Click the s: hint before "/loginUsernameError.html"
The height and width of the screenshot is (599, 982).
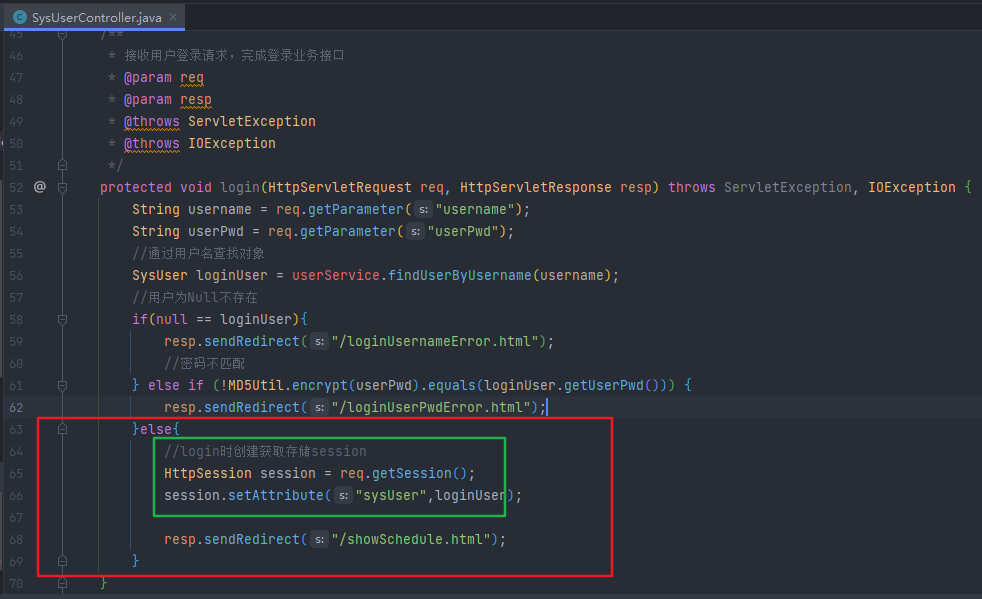coord(319,341)
